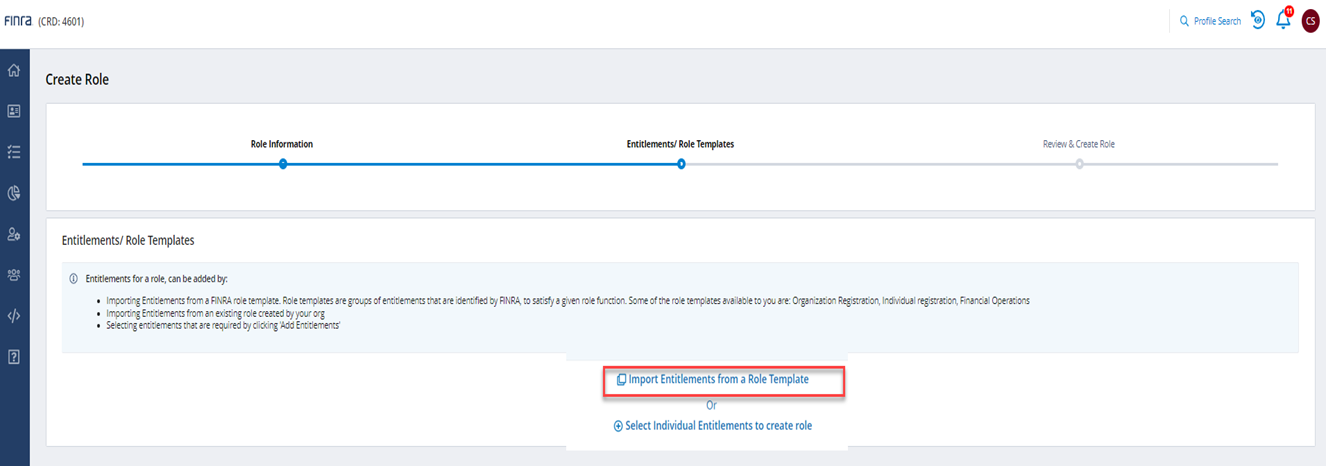This screenshot has width=1326, height=466.
Task: Go to Home via sidebar house icon
Action: coord(14,71)
